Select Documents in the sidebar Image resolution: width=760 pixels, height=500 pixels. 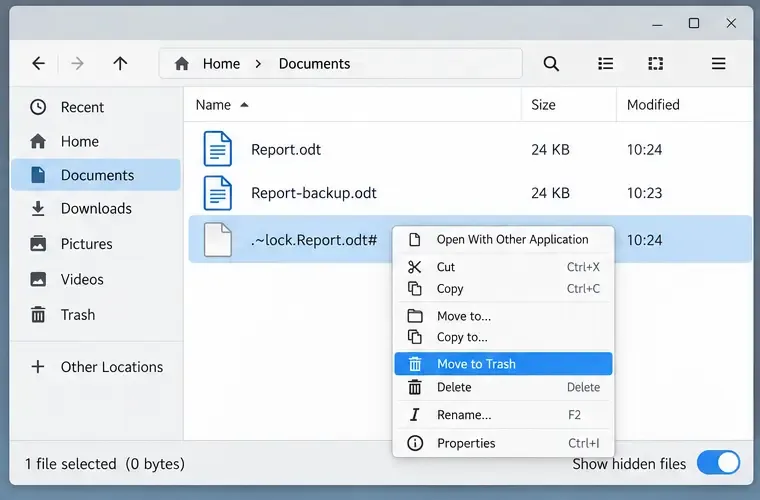(x=96, y=175)
